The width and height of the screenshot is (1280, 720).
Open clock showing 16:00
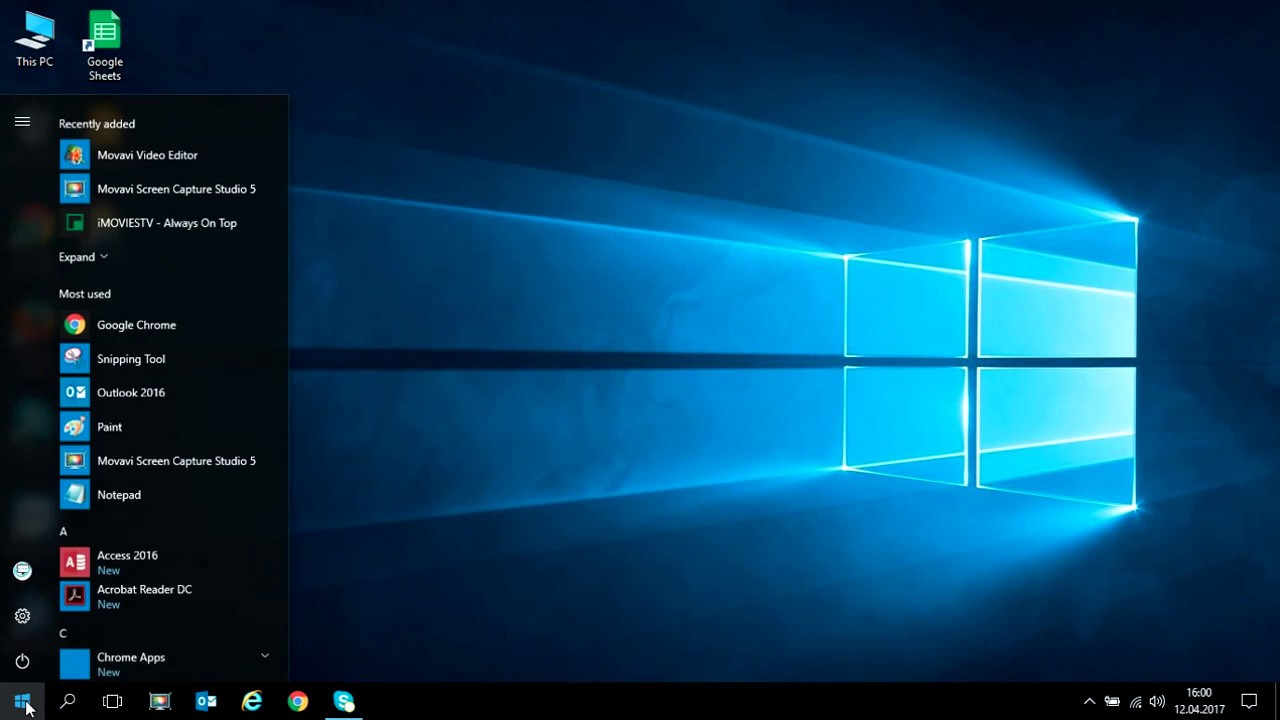tap(1199, 701)
